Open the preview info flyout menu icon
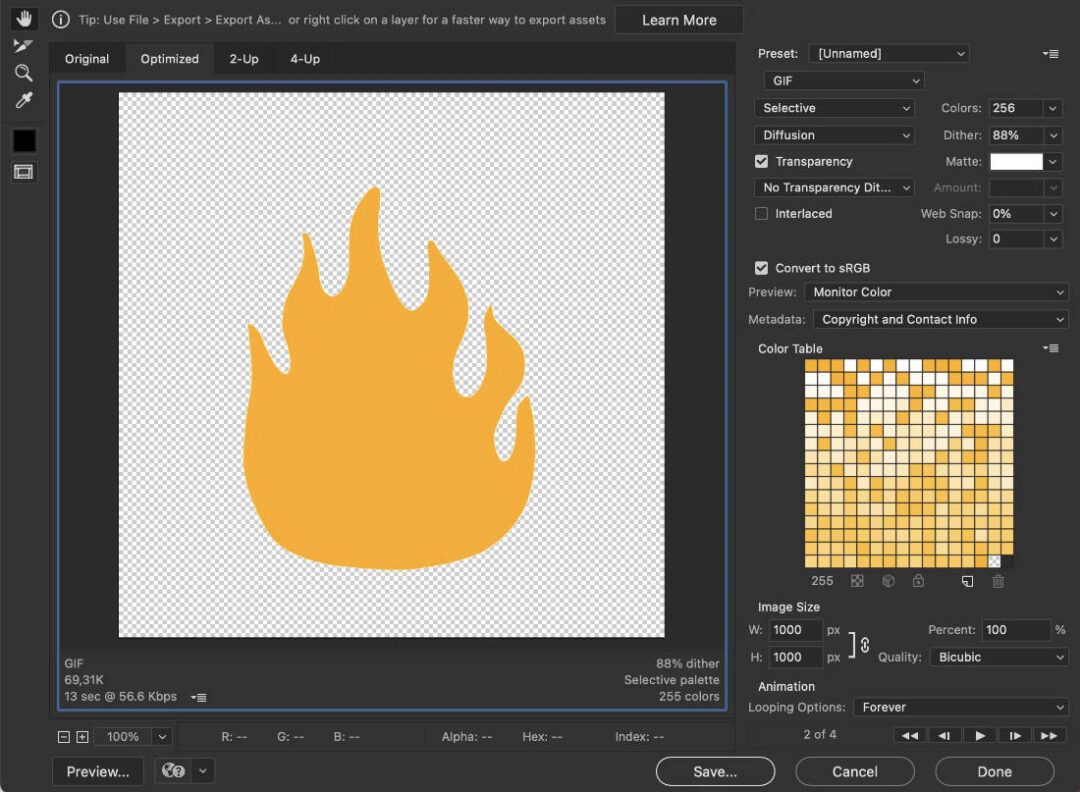This screenshot has height=792, width=1080. (x=198, y=698)
